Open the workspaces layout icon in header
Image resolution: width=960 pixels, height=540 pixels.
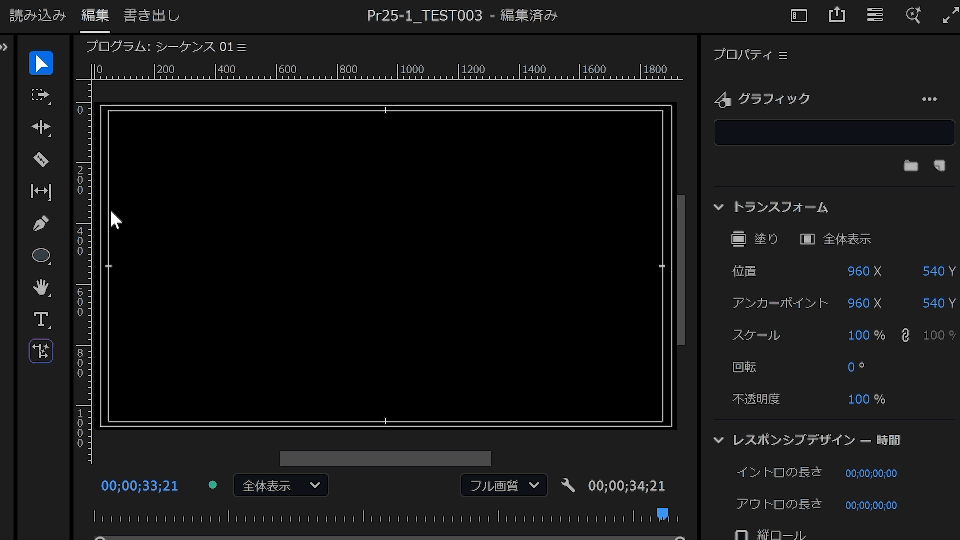799,15
